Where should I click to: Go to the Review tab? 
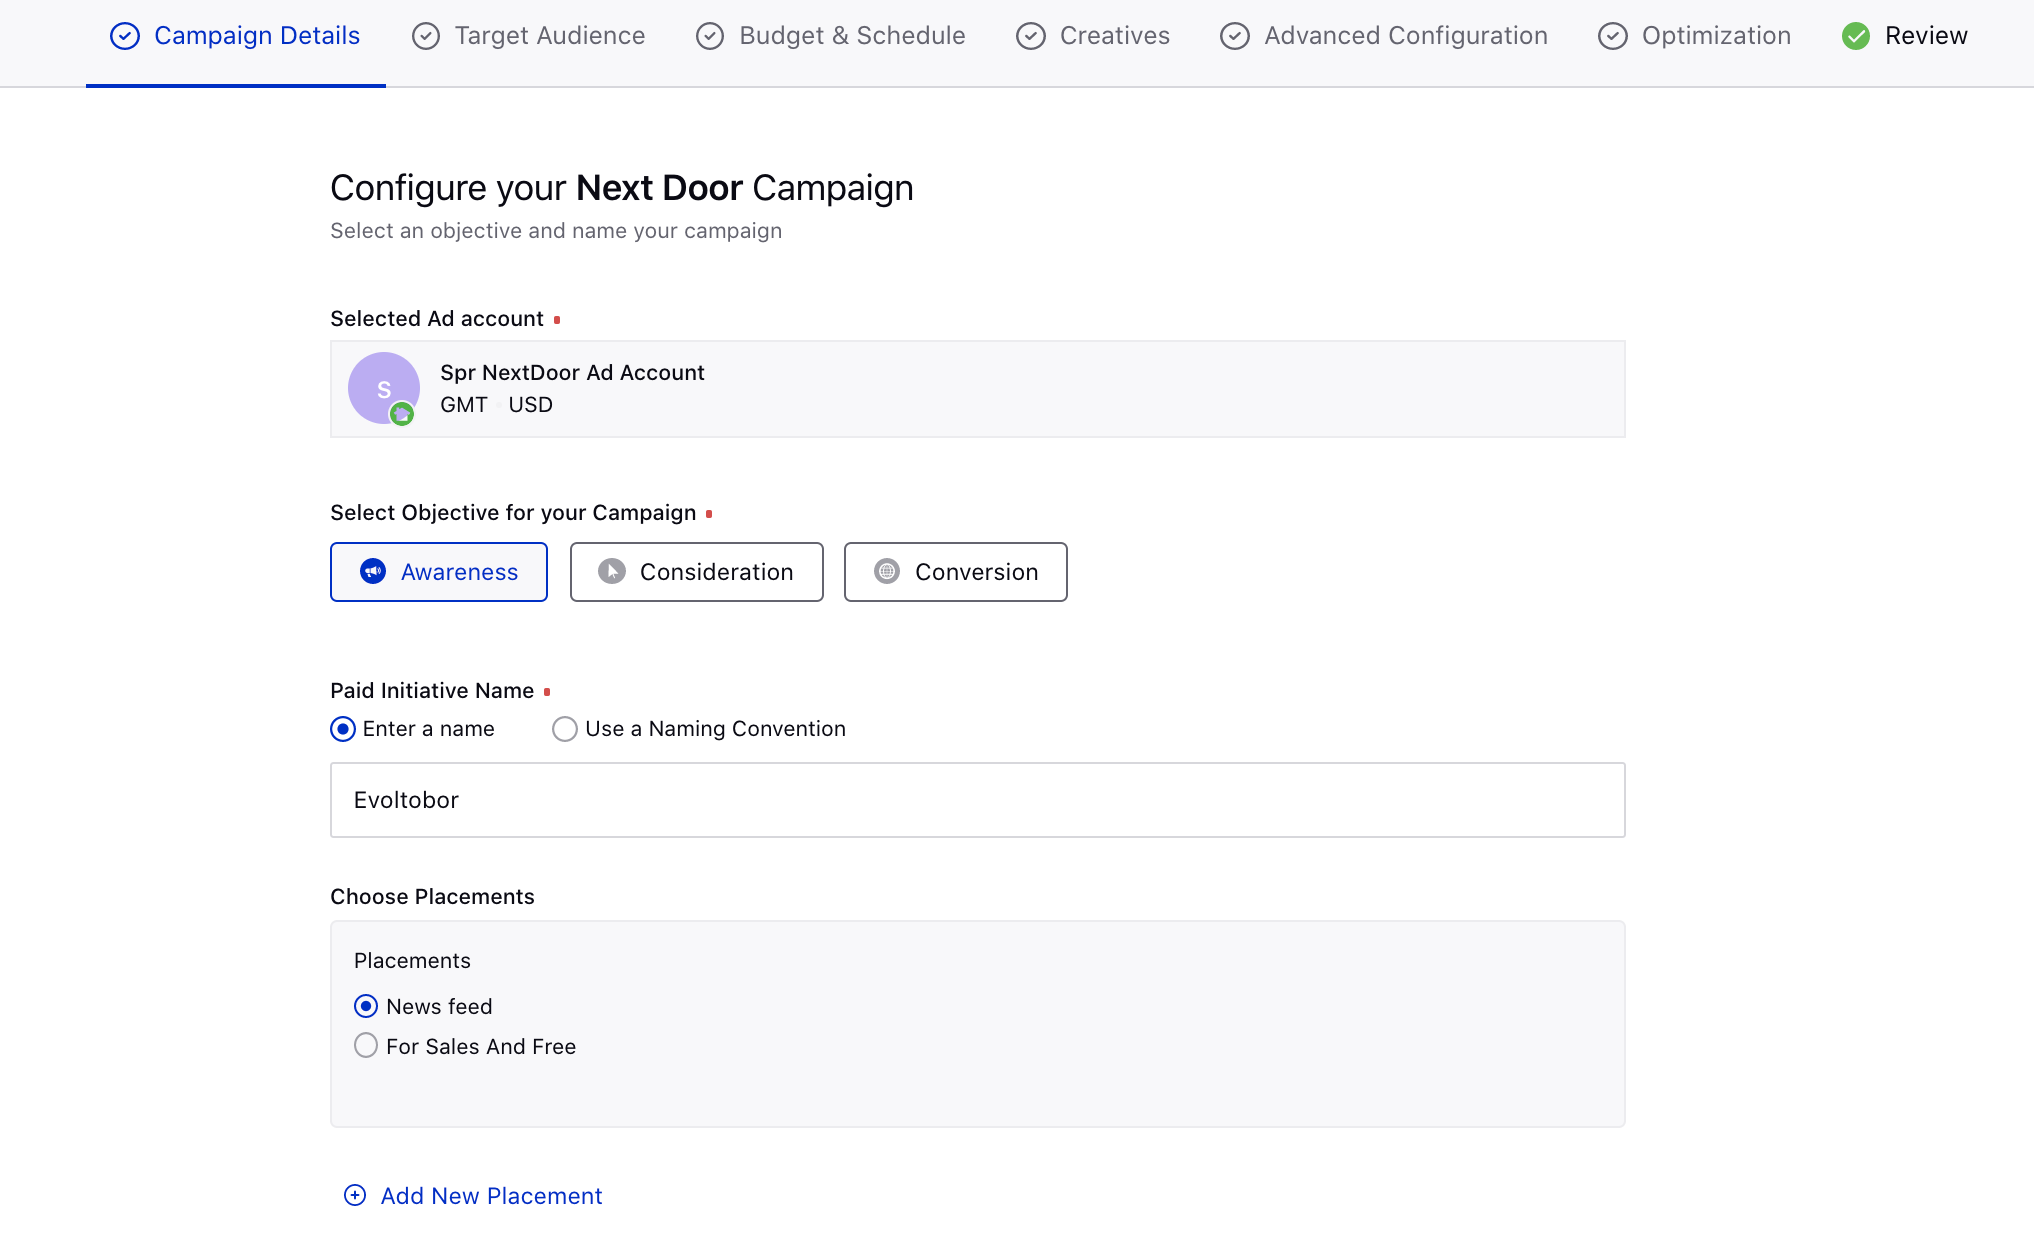coord(1905,36)
